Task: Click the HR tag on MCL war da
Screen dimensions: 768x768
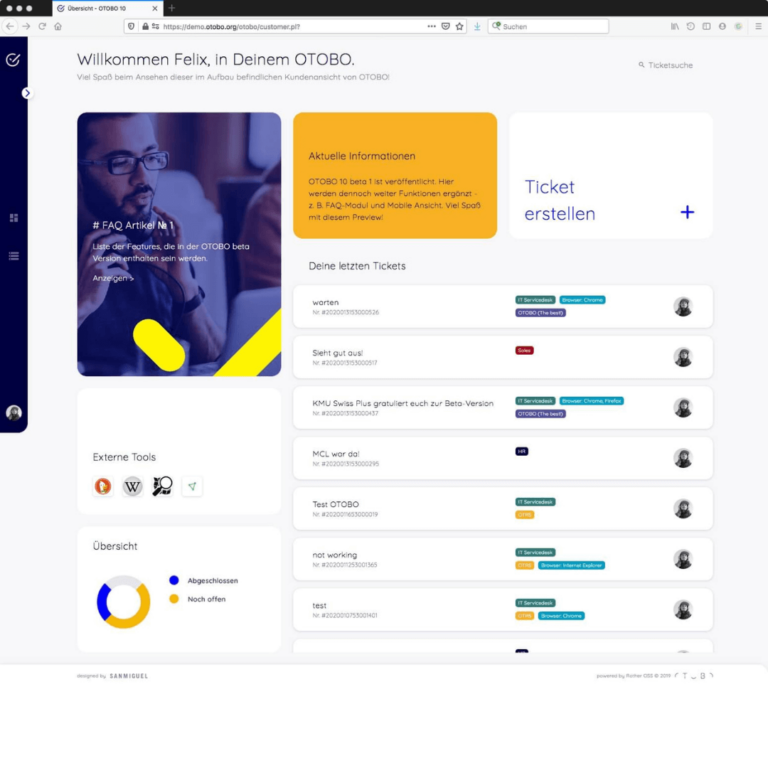Action: (522, 451)
